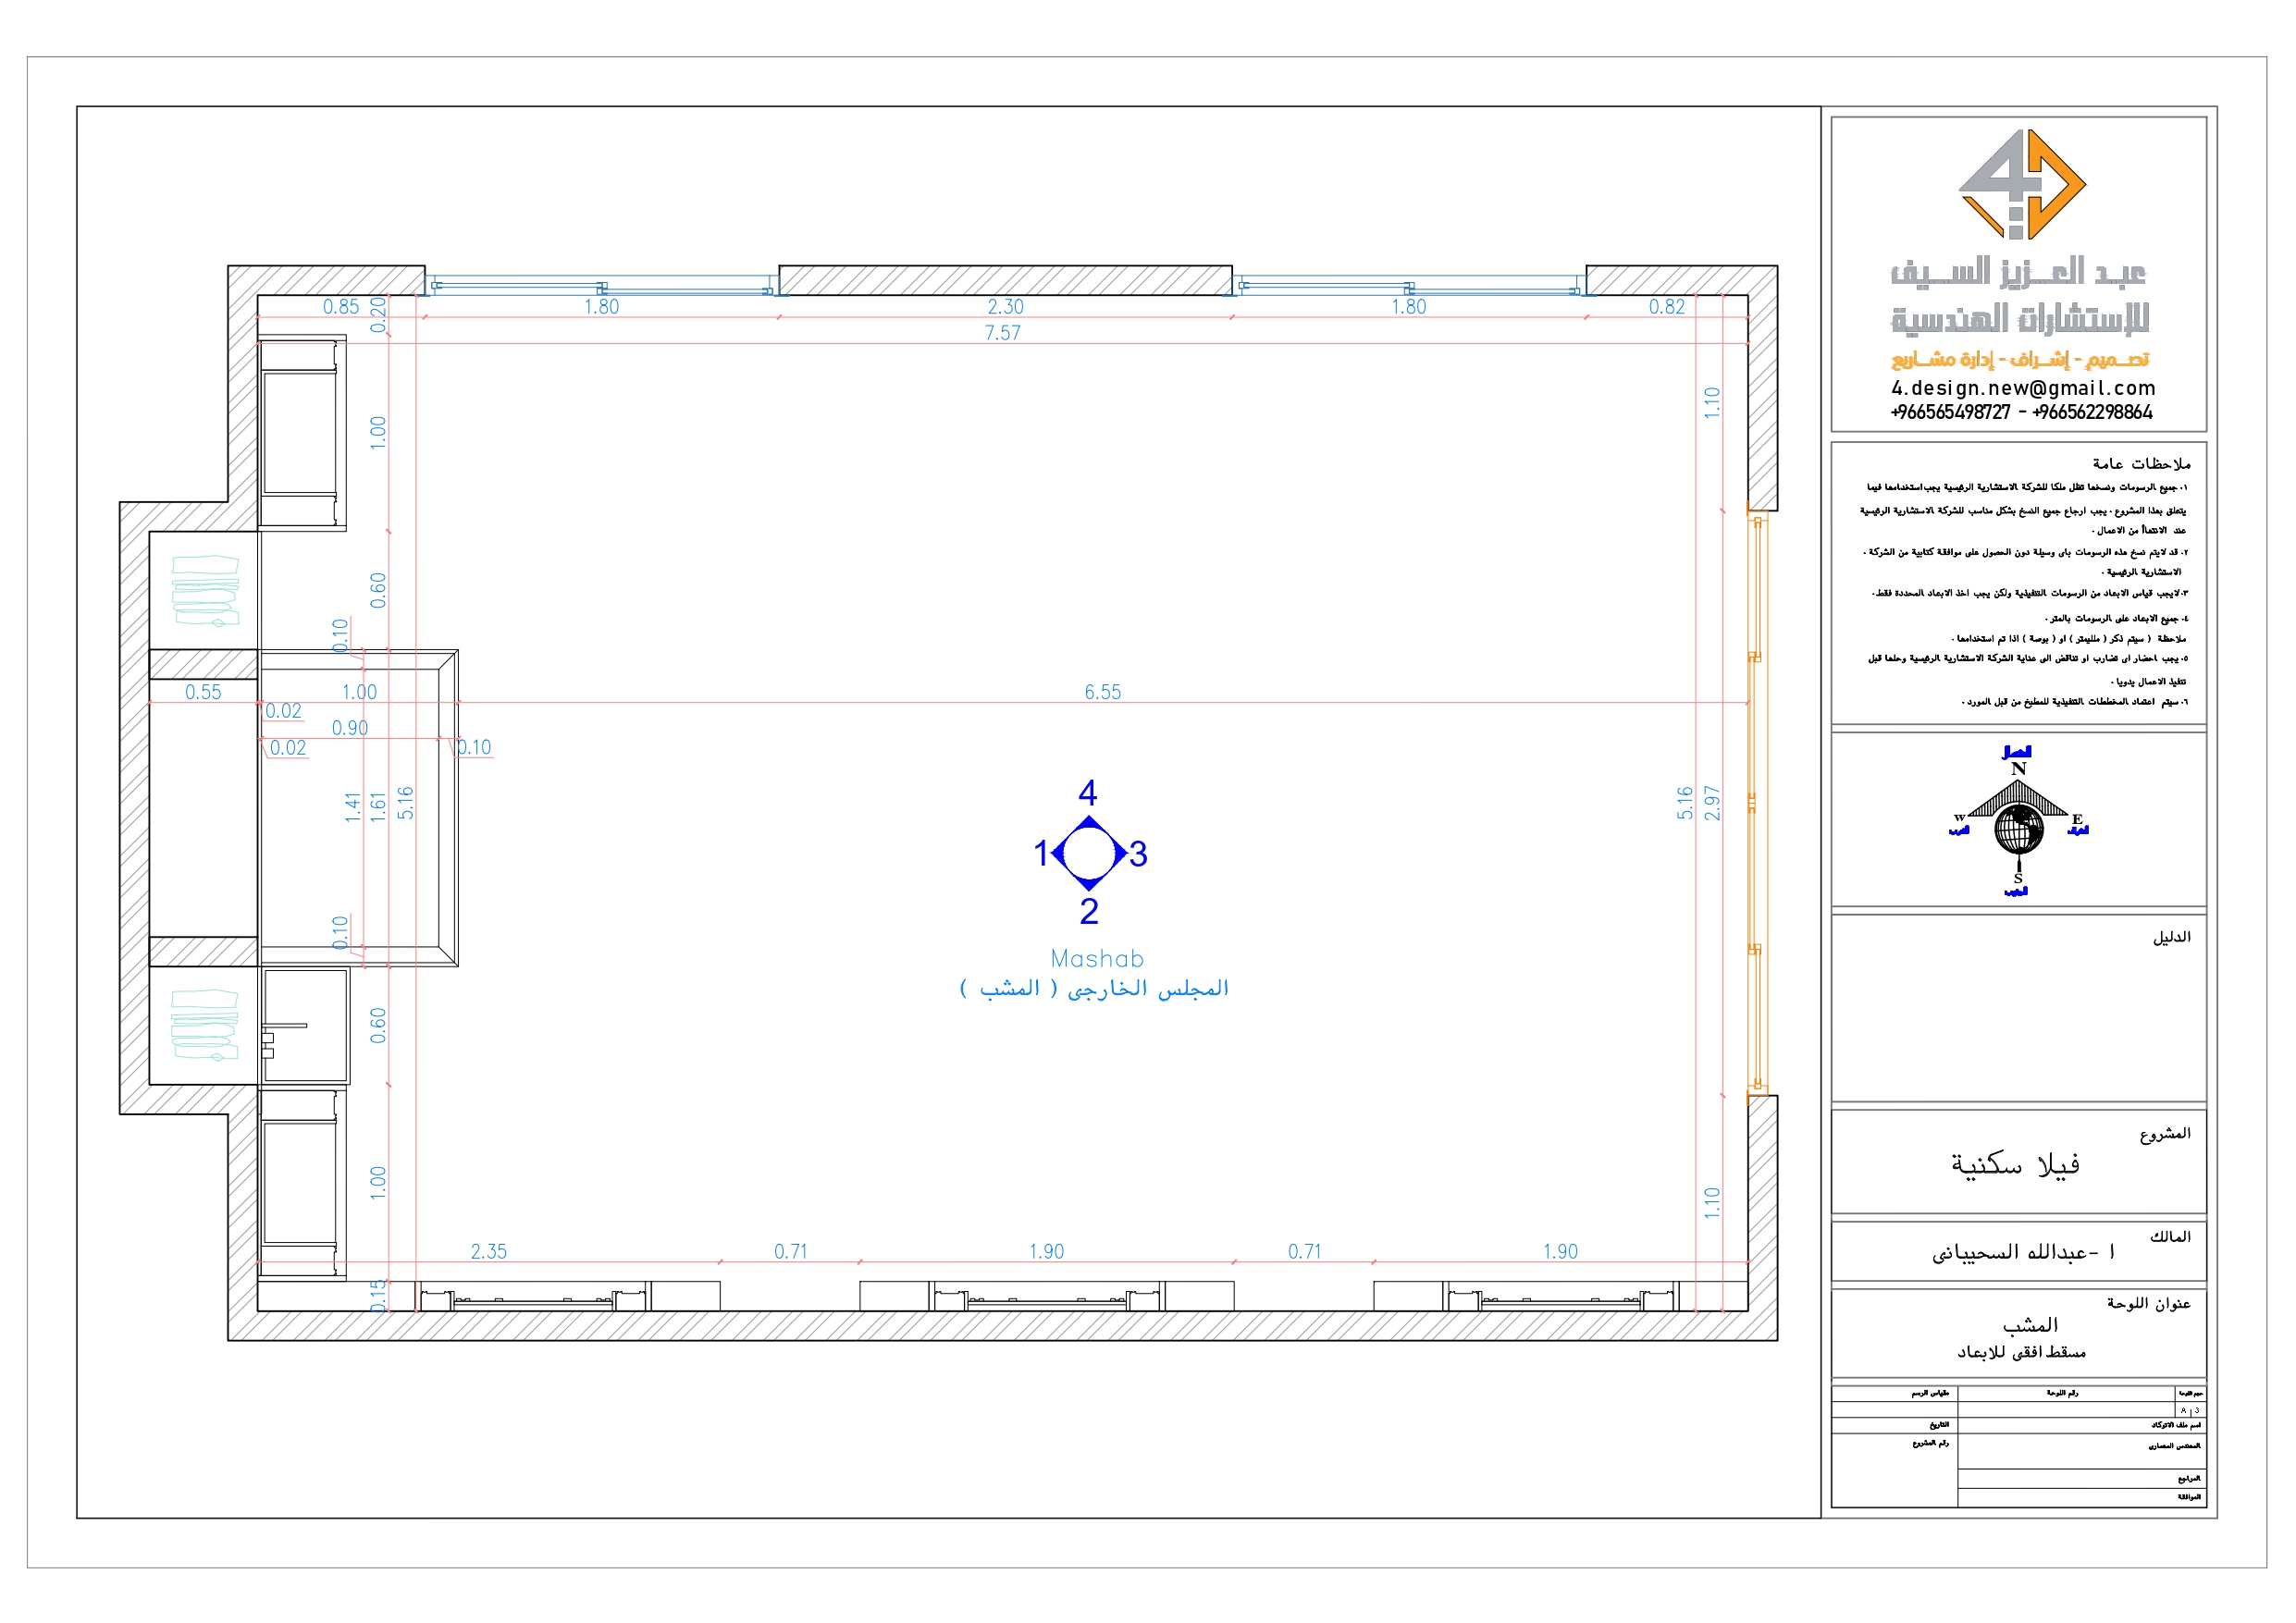The width and height of the screenshot is (2296, 1623).
Task: Select the 7.57 overall width dimension
Action: click(1002, 333)
